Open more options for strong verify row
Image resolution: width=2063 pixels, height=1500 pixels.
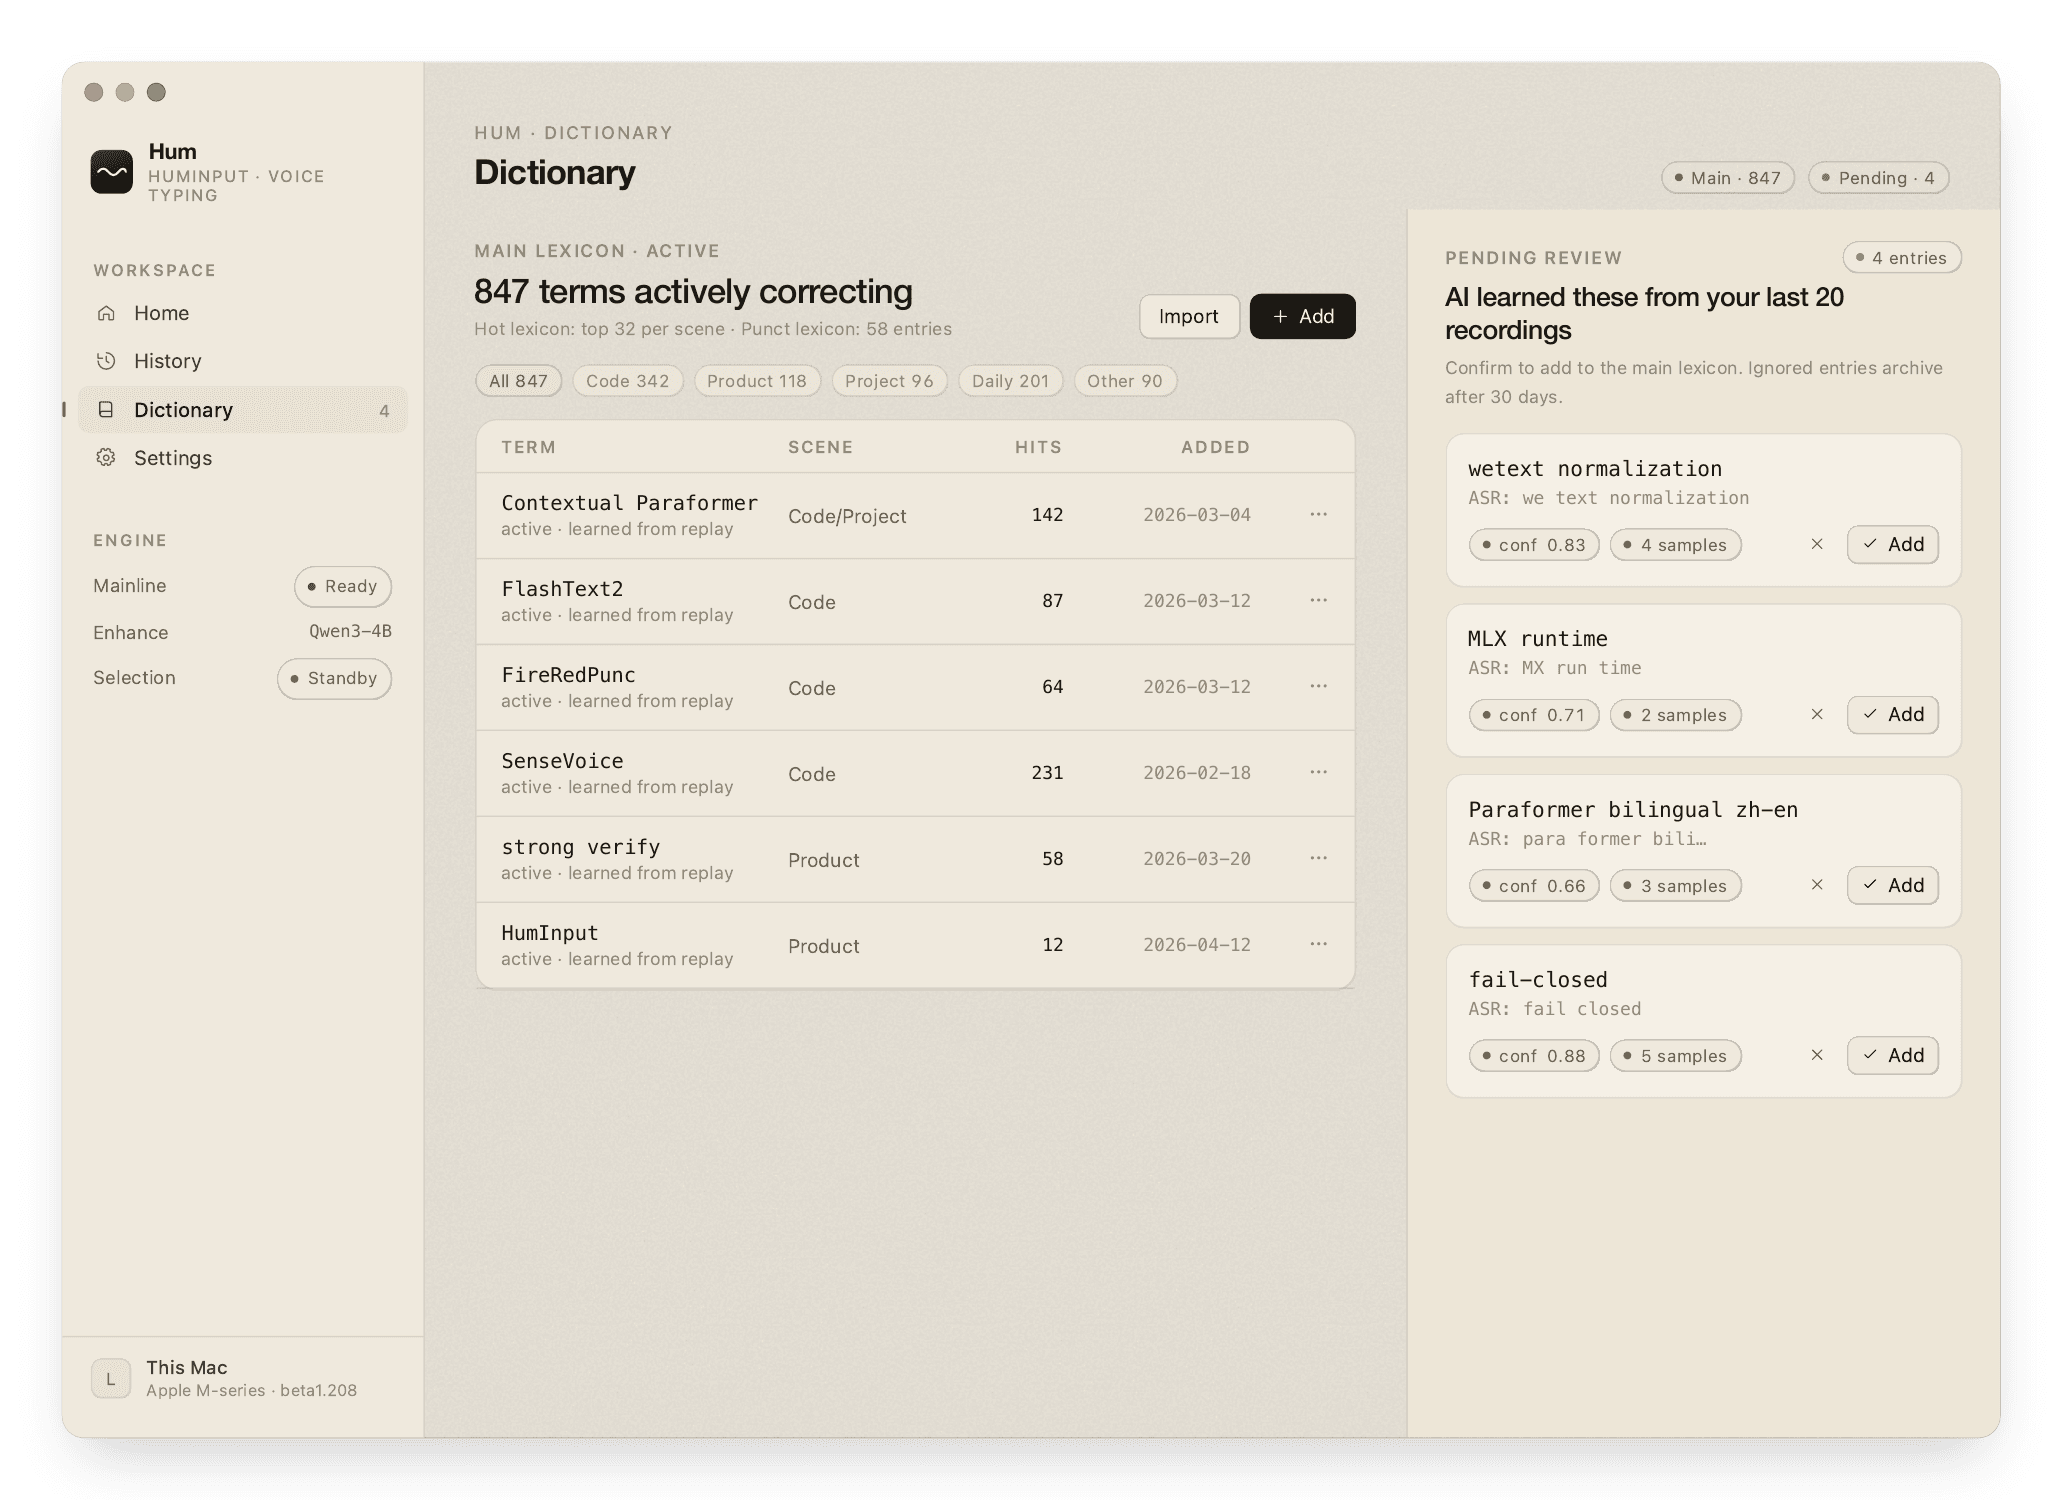(1318, 858)
